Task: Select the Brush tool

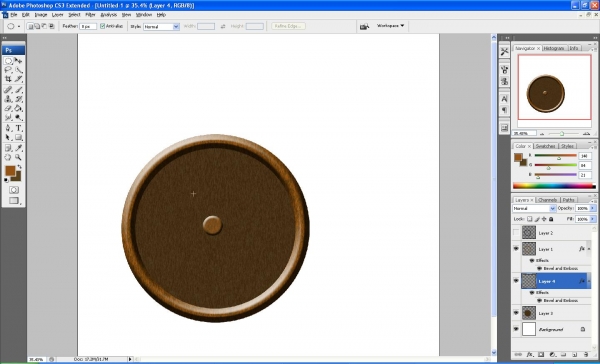Action: pos(18,90)
